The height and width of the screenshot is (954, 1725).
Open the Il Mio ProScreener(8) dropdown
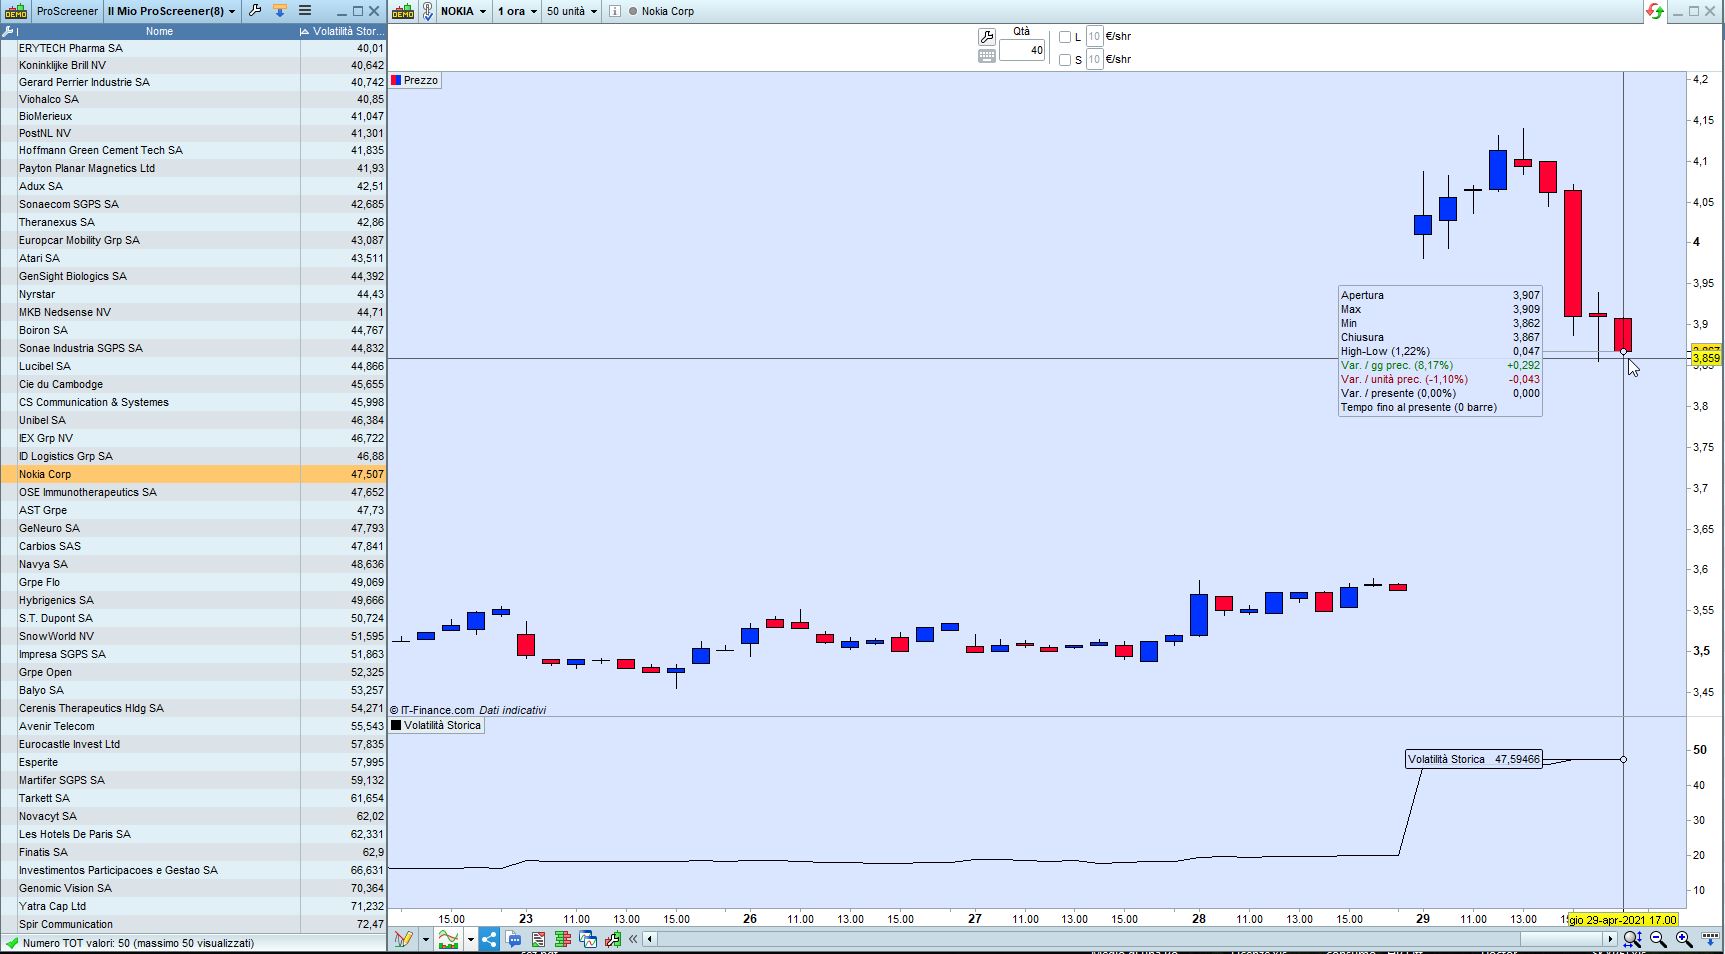(172, 11)
